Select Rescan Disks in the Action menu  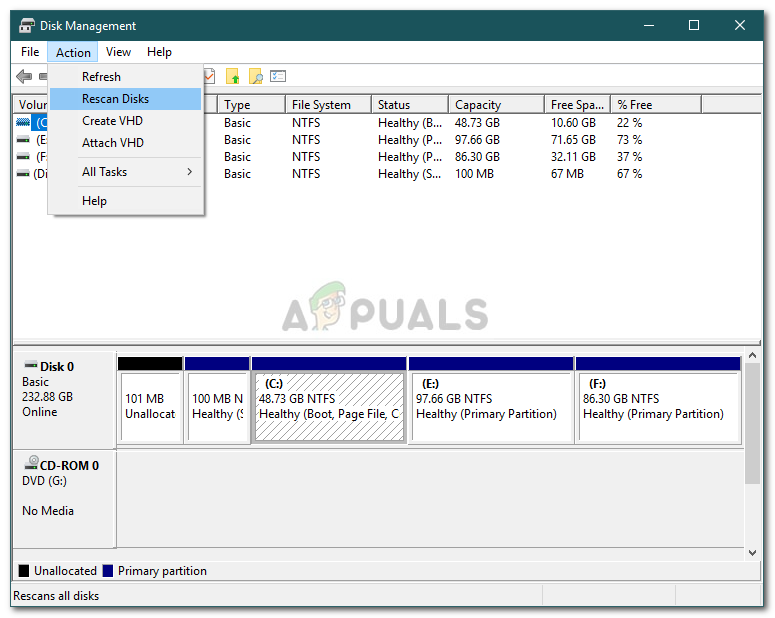[x=126, y=99]
